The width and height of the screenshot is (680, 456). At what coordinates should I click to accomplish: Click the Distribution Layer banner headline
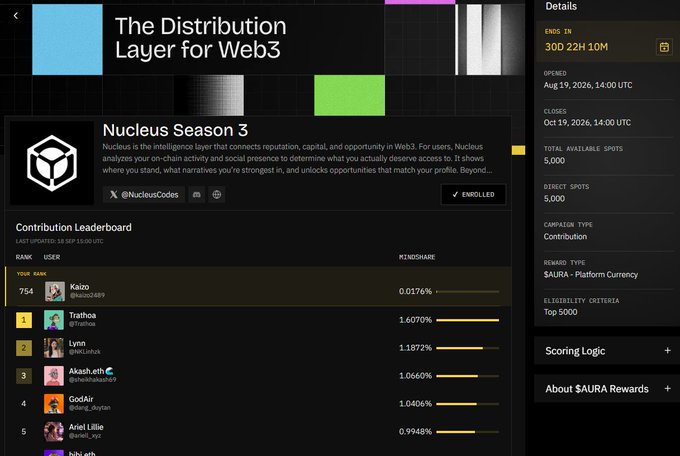coord(200,38)
